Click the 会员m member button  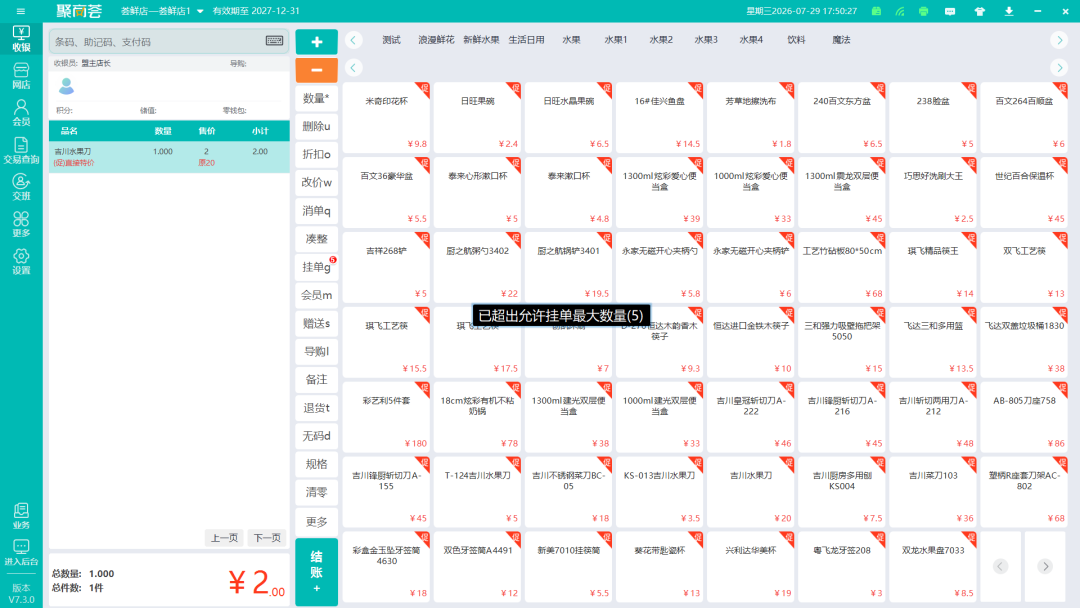[317, 295]
